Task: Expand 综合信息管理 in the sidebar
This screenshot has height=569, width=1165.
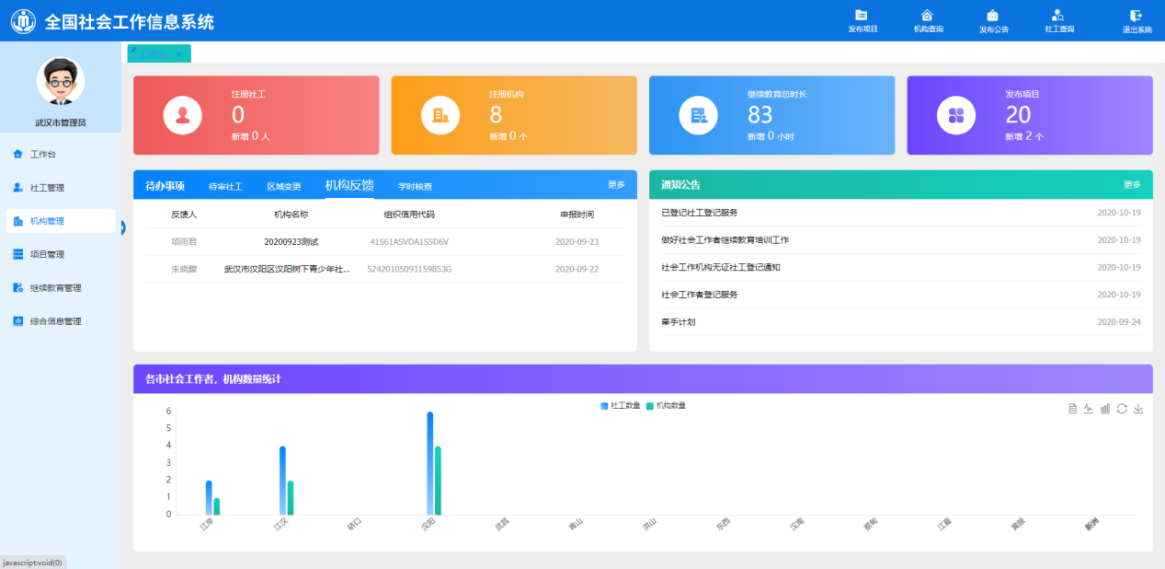Action: click(x=60, y=322)
